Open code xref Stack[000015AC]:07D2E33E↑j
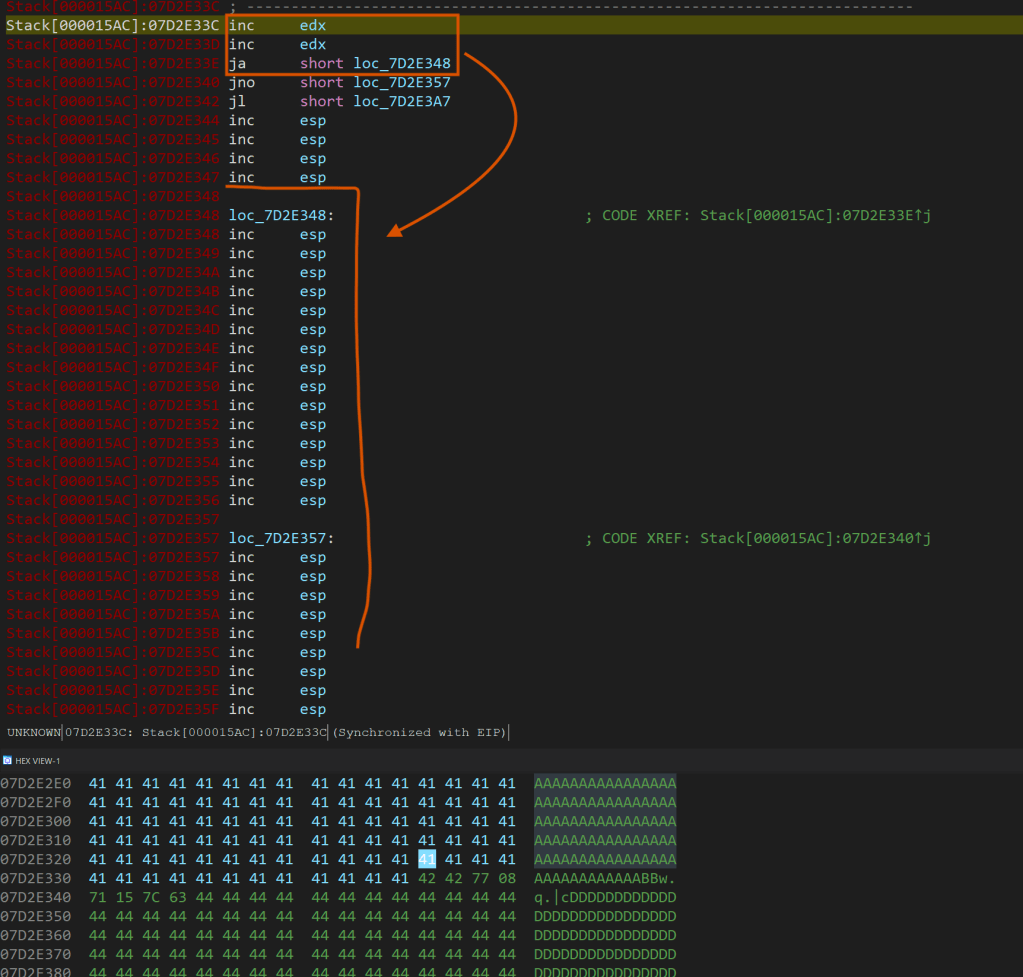This screenshot has width=1023, height=977. (x=816, y=216)
